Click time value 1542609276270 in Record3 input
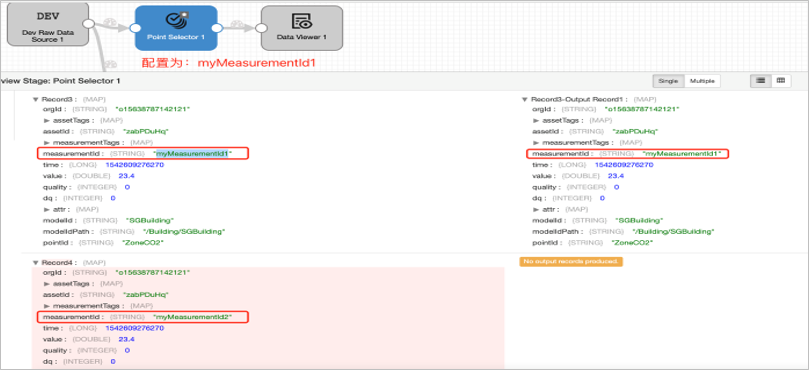 135,165
